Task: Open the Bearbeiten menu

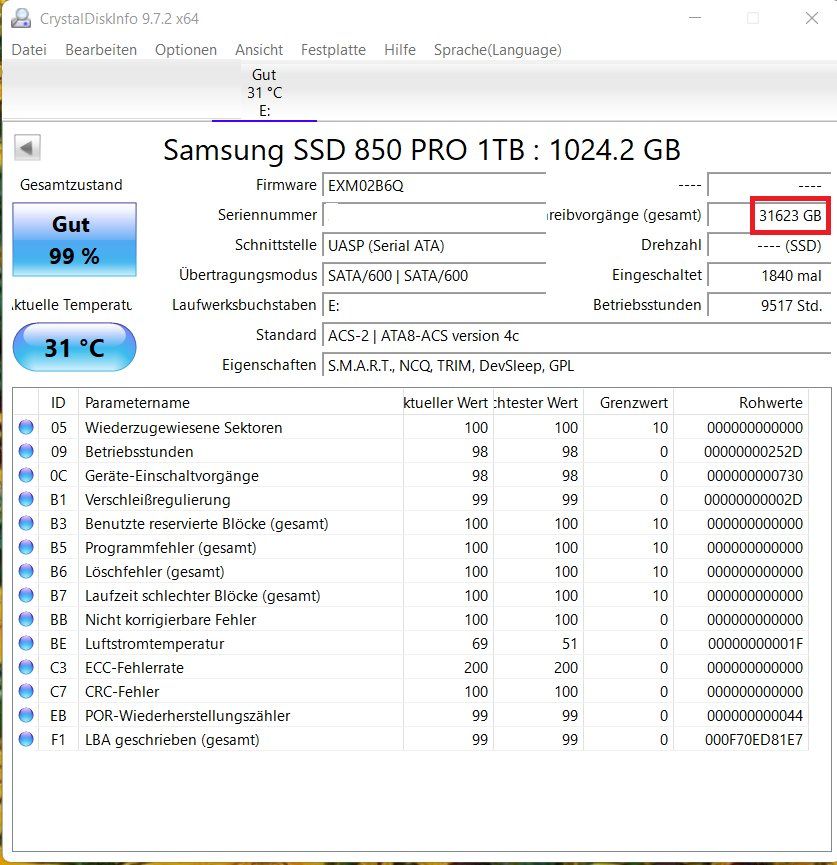Action: click(101, 50)
